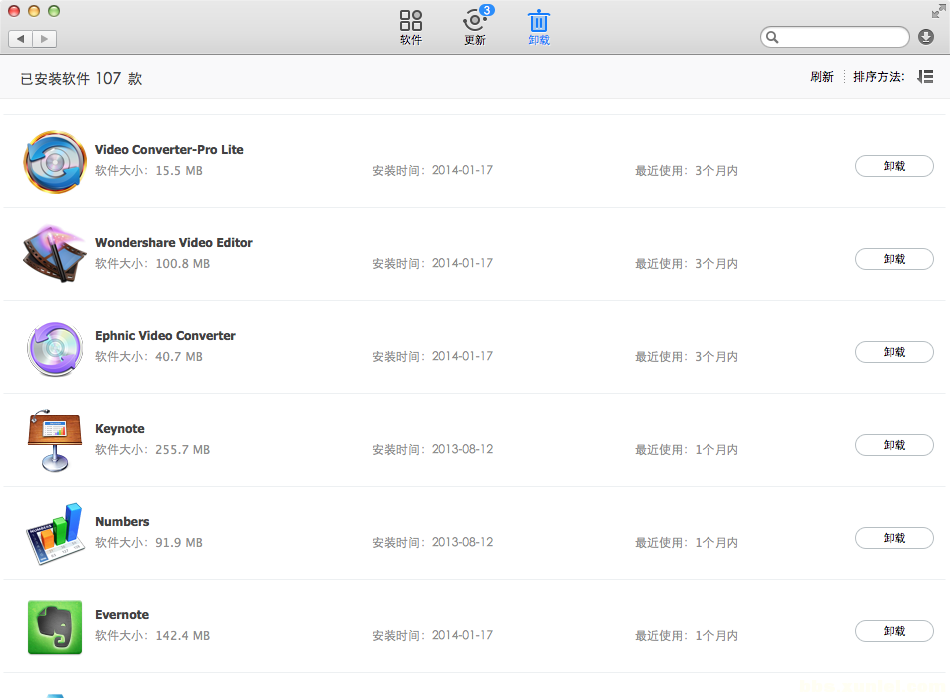Click the Ephnic Video Converter disc icon
The image size is (950, 698).
tap(55, 349)
